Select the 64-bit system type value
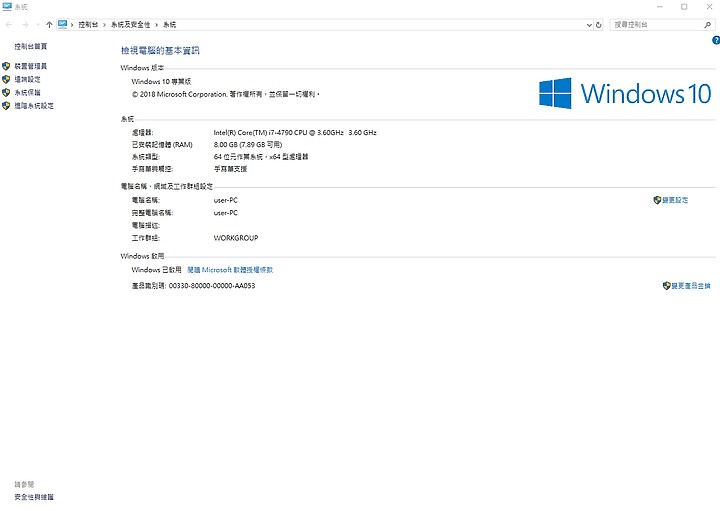The width and height of the screenshot is (720, 511). pyautogui.click(x=261, y=157)
